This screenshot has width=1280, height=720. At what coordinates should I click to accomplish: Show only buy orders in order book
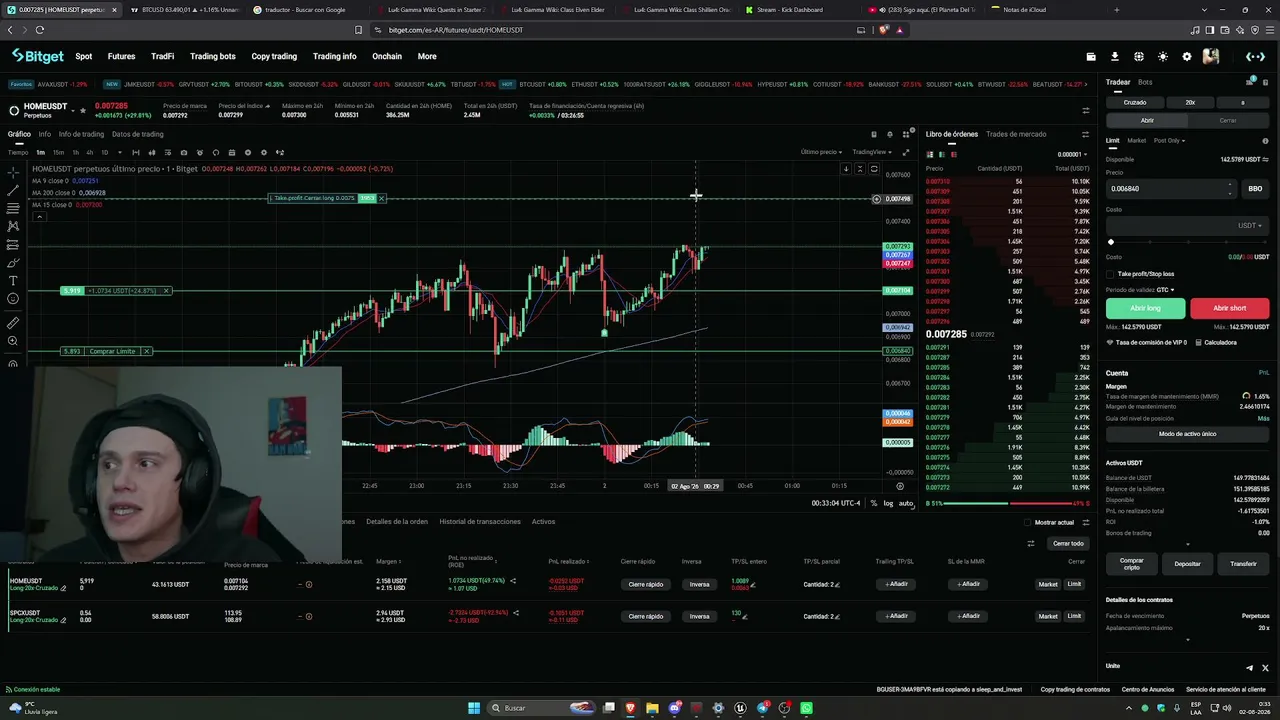942,154
